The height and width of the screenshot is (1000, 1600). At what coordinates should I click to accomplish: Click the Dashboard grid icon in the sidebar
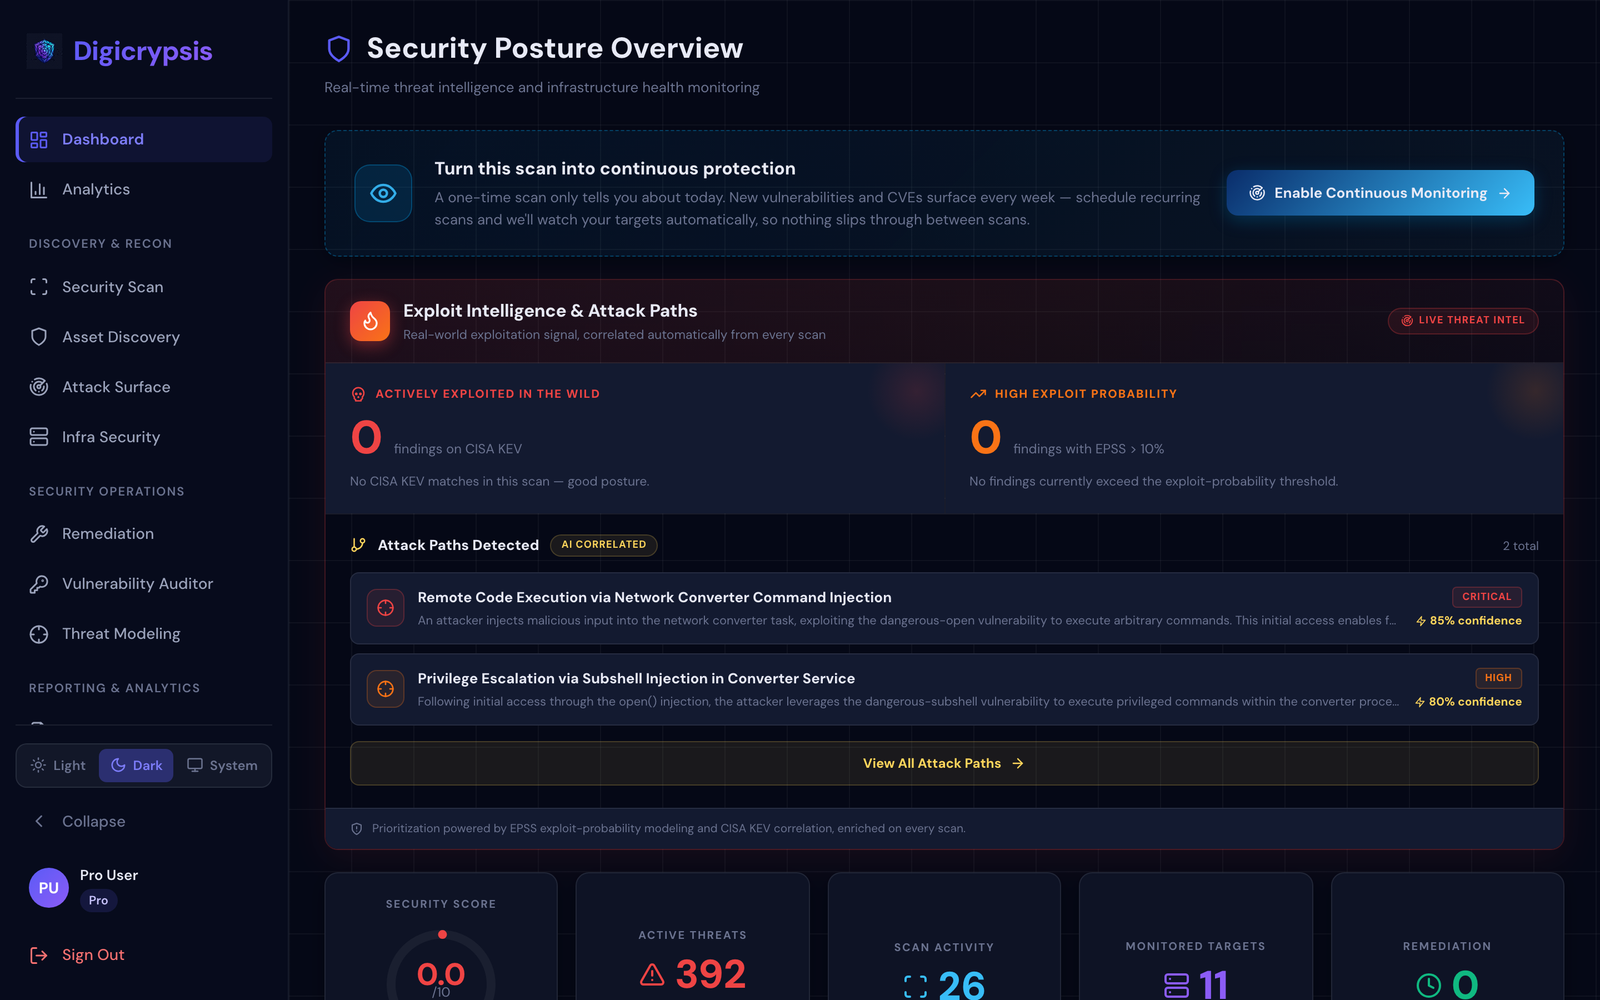tap(39, 140)
